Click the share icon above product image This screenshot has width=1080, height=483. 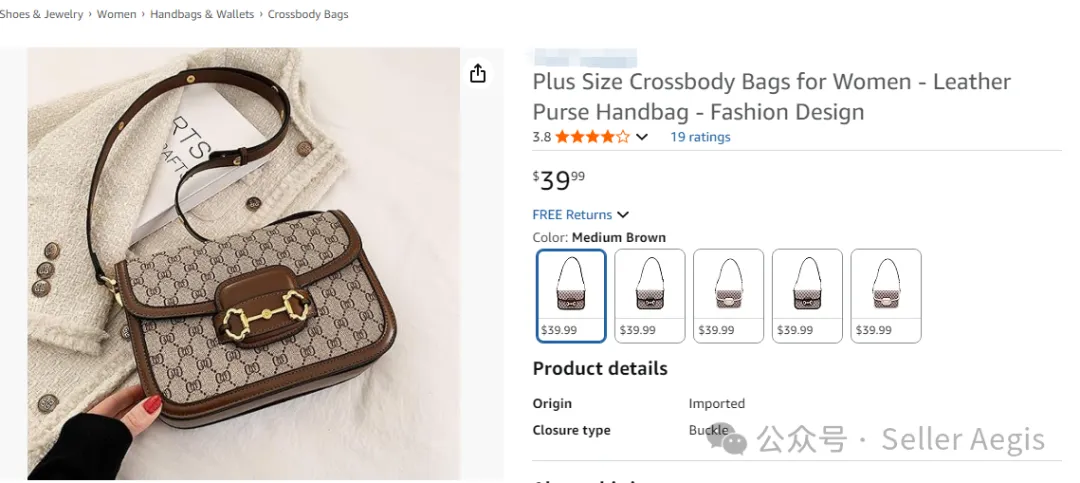pos(478,73)
